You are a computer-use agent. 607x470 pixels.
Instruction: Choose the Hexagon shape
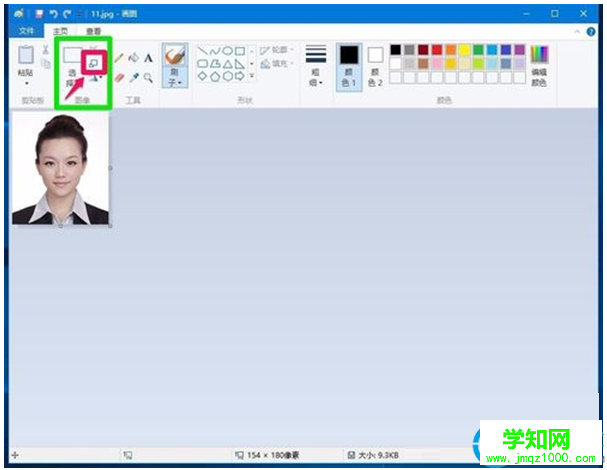[x=228, y=76]
